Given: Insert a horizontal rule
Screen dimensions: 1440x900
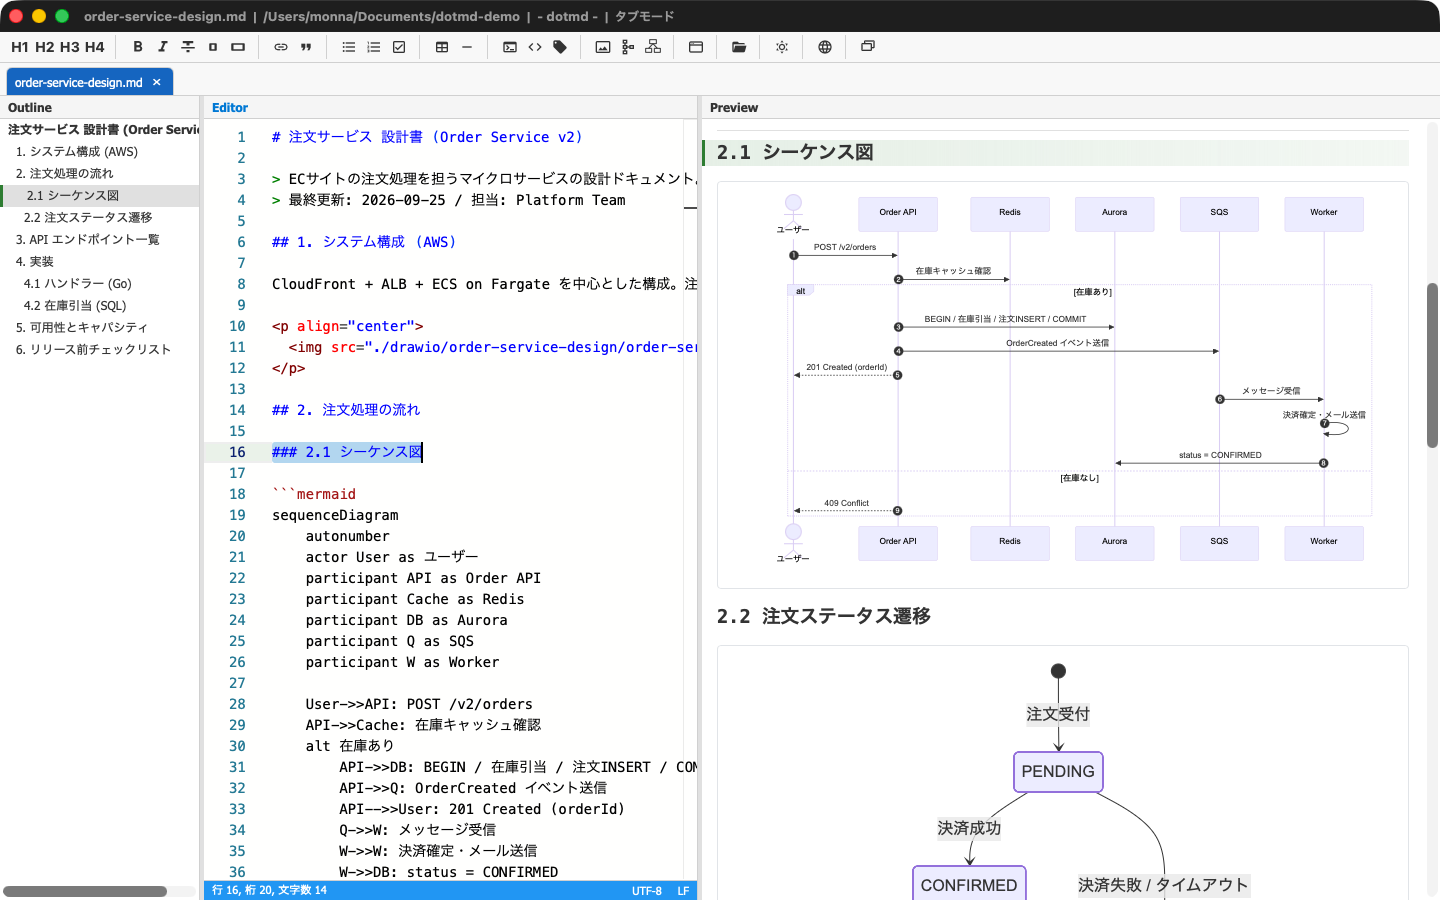Looking at the screenshot, I should click(467, 47).
